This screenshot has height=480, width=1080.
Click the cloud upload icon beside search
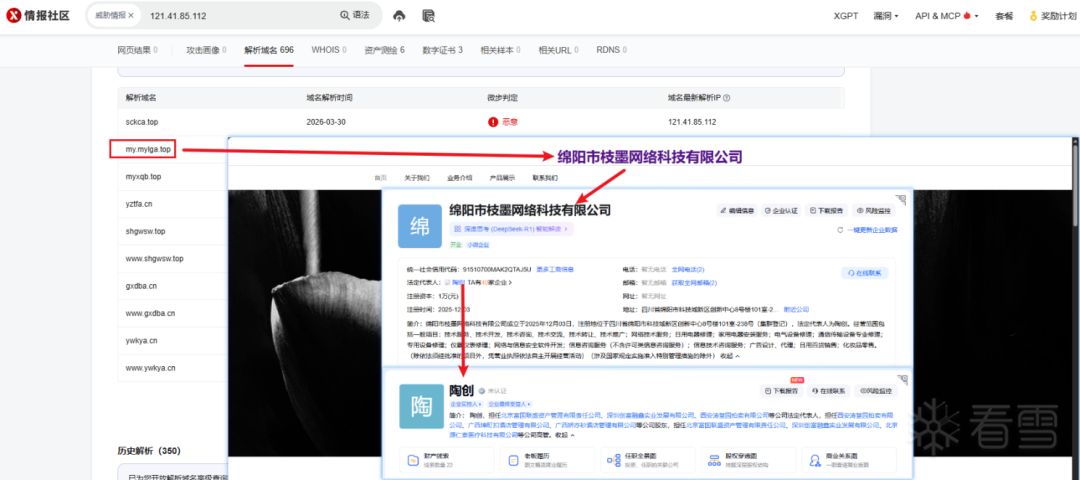400,16
